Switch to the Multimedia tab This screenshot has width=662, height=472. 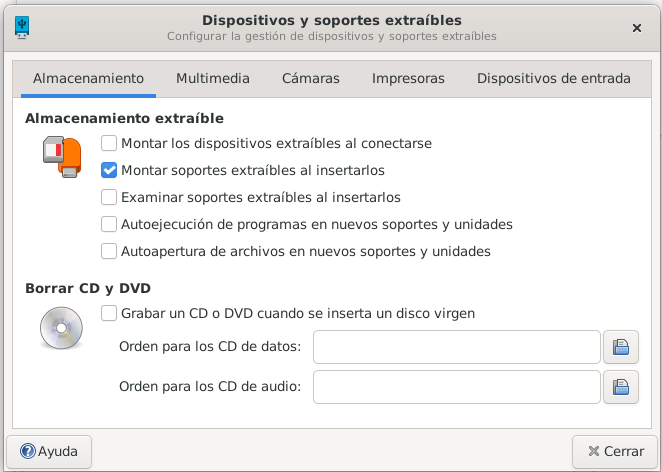pos(213,78)
